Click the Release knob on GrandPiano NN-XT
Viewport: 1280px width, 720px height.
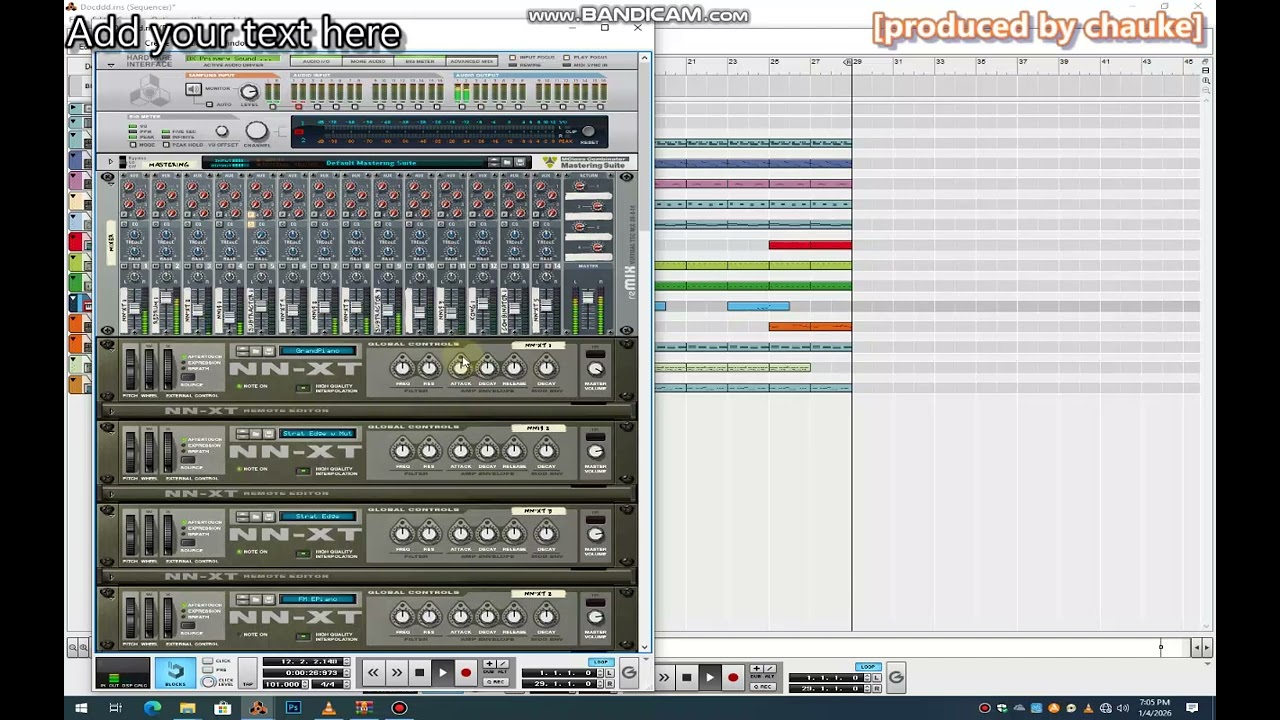[x=514, y=368]
